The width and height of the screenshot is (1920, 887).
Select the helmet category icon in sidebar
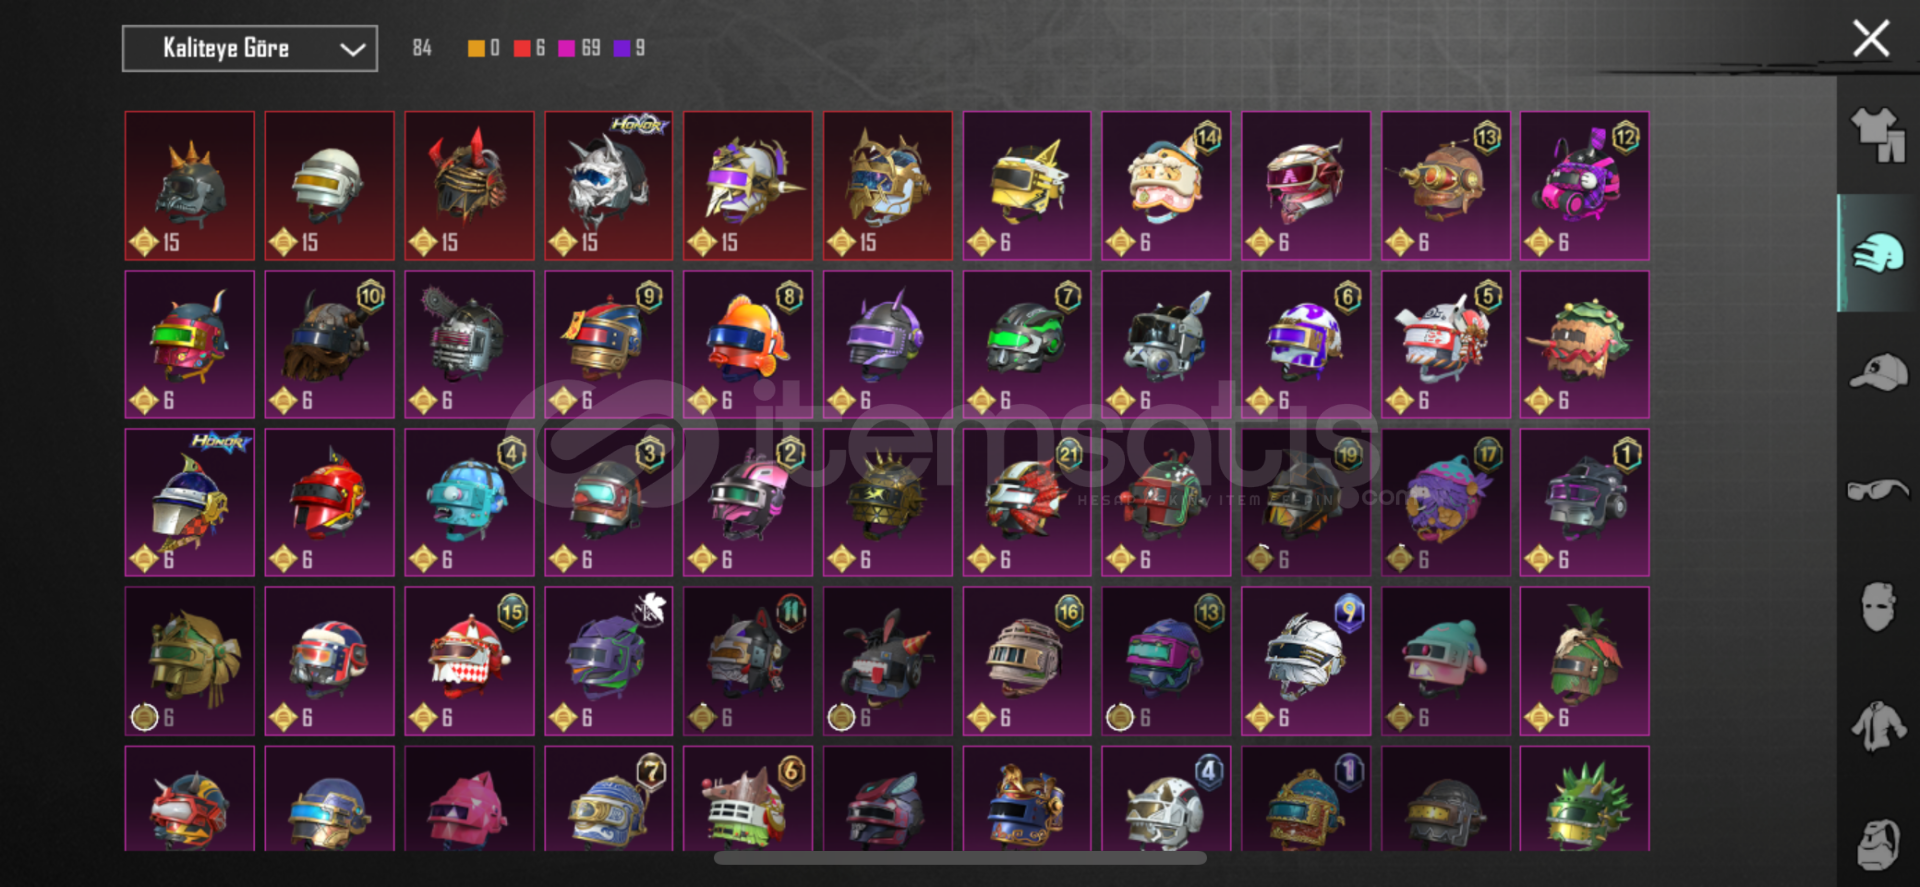tap(1878, 253)
